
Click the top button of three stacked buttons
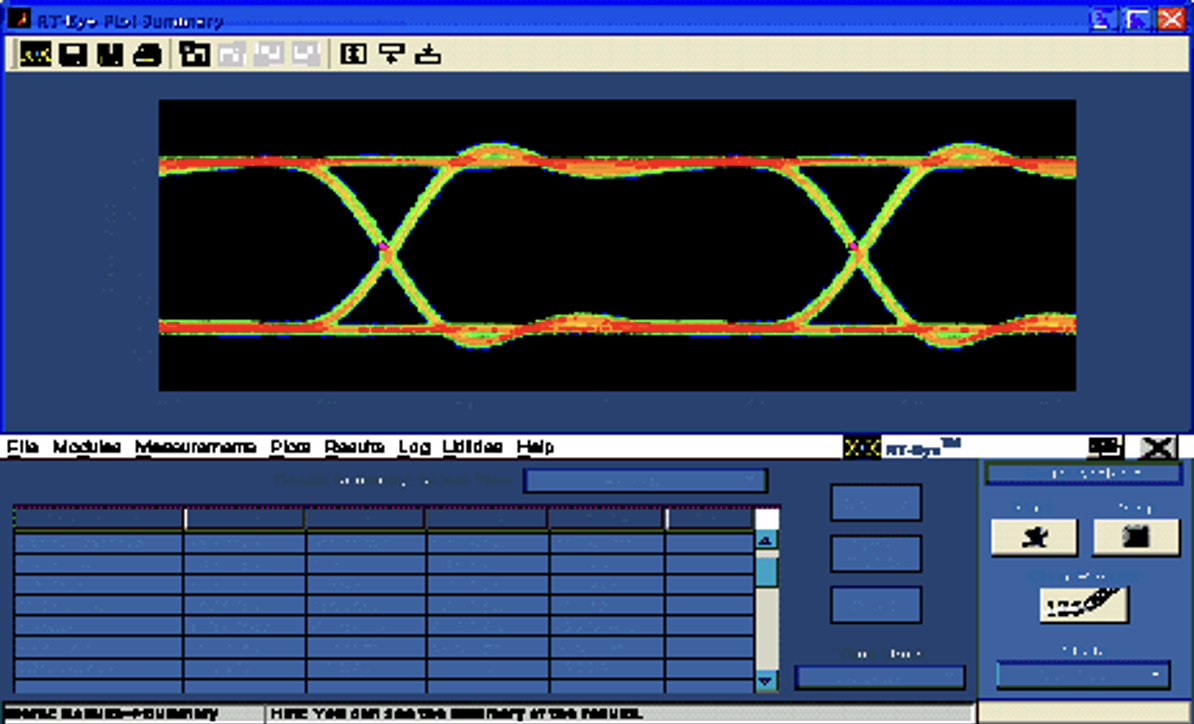point(876,503)
